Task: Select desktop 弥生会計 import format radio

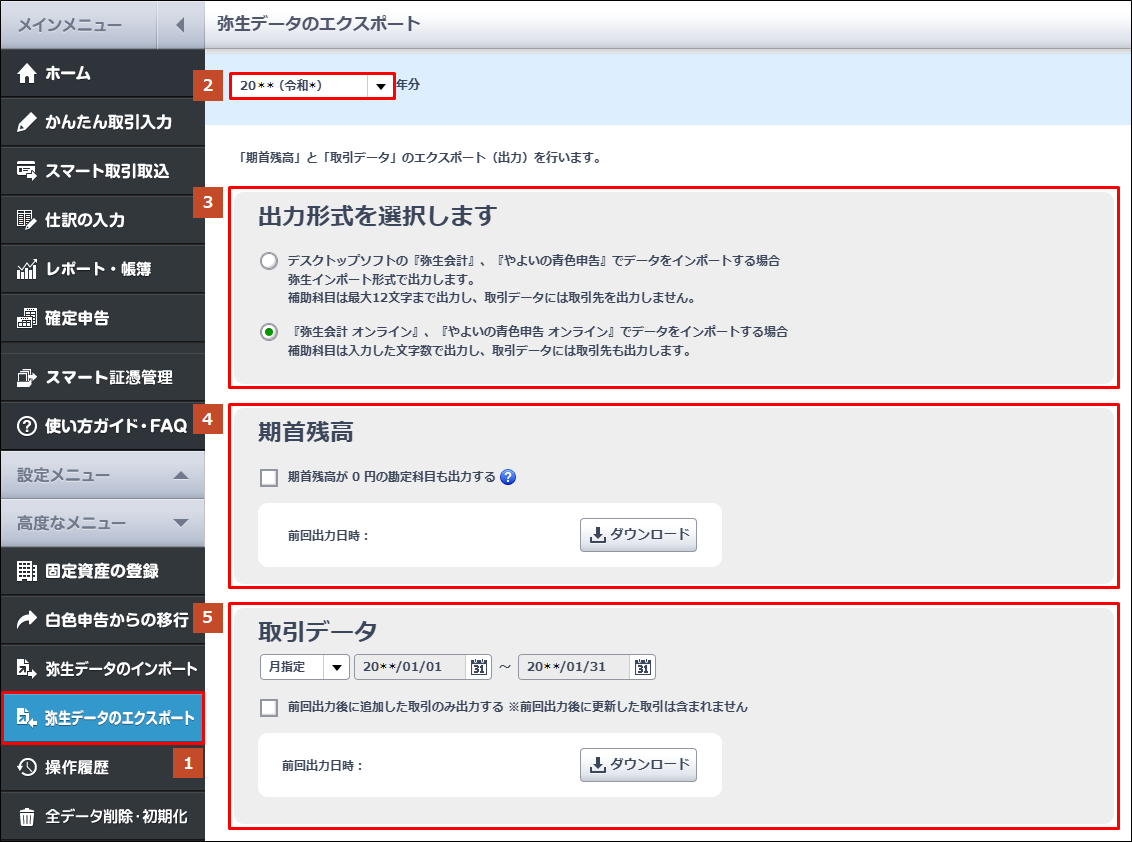Action: (268, 261)
